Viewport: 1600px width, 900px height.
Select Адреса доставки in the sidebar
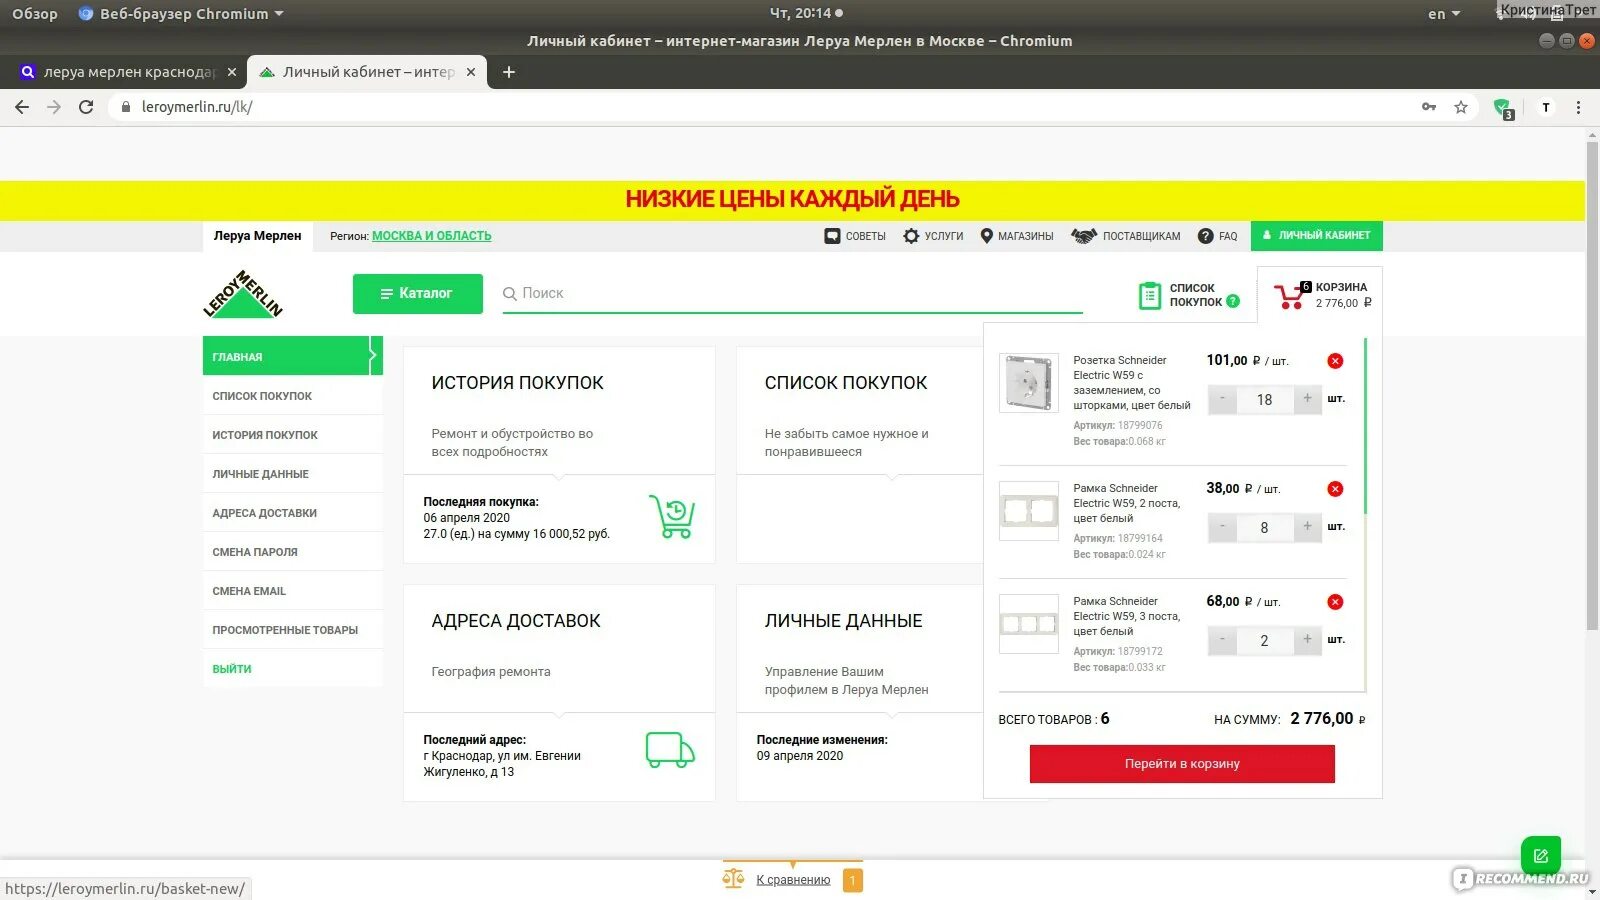click(292, 512)
